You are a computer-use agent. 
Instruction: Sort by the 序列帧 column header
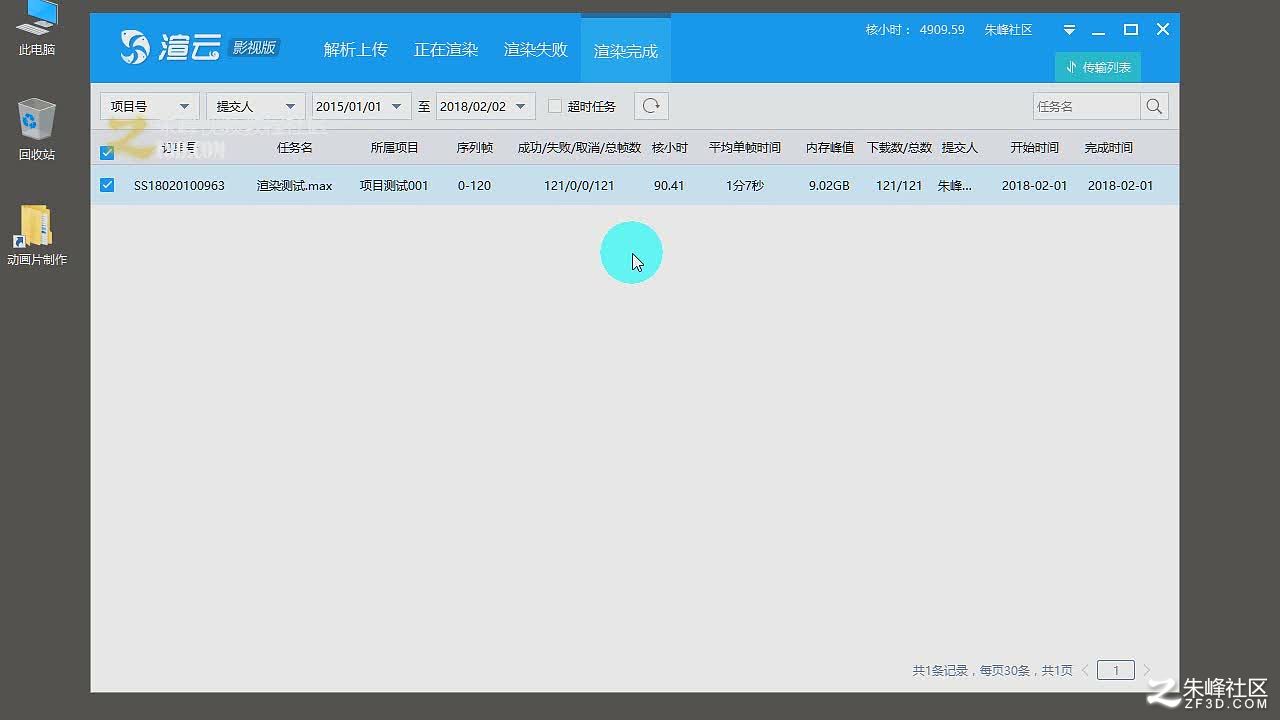coord(475,148)
